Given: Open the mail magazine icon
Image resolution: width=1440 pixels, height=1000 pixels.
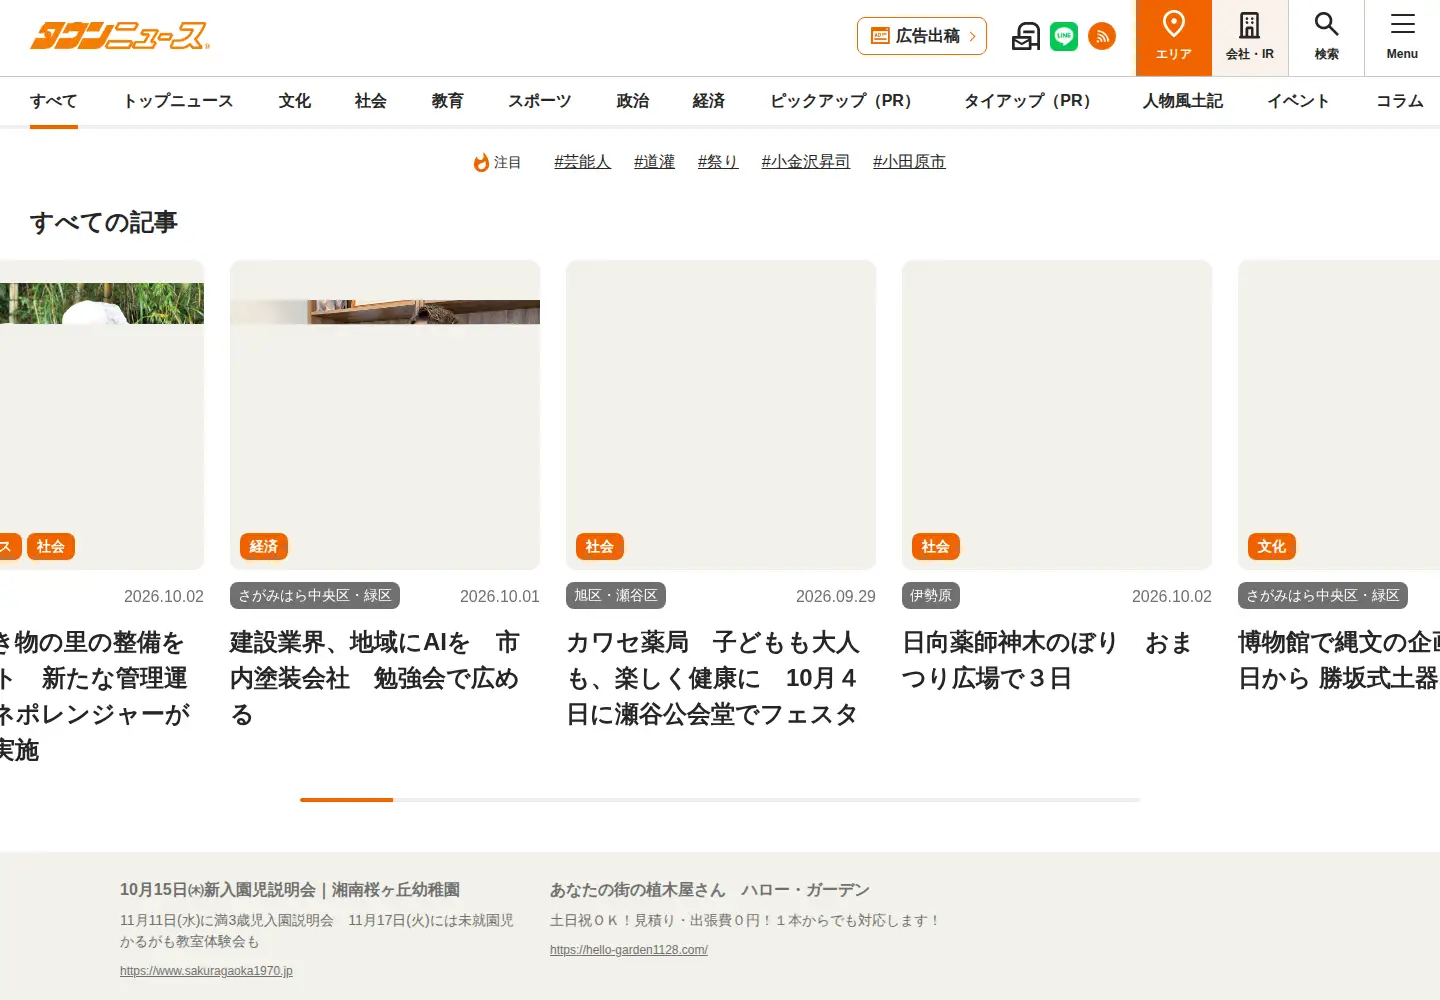Looking at the screenshot, I should coord(1026,36).
